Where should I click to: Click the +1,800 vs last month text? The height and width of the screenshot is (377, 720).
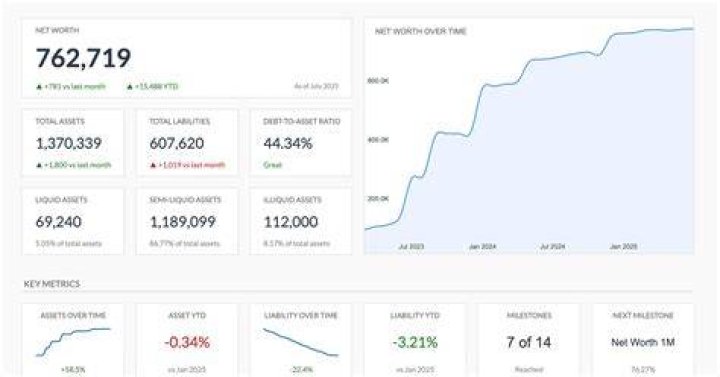[78, 165]
